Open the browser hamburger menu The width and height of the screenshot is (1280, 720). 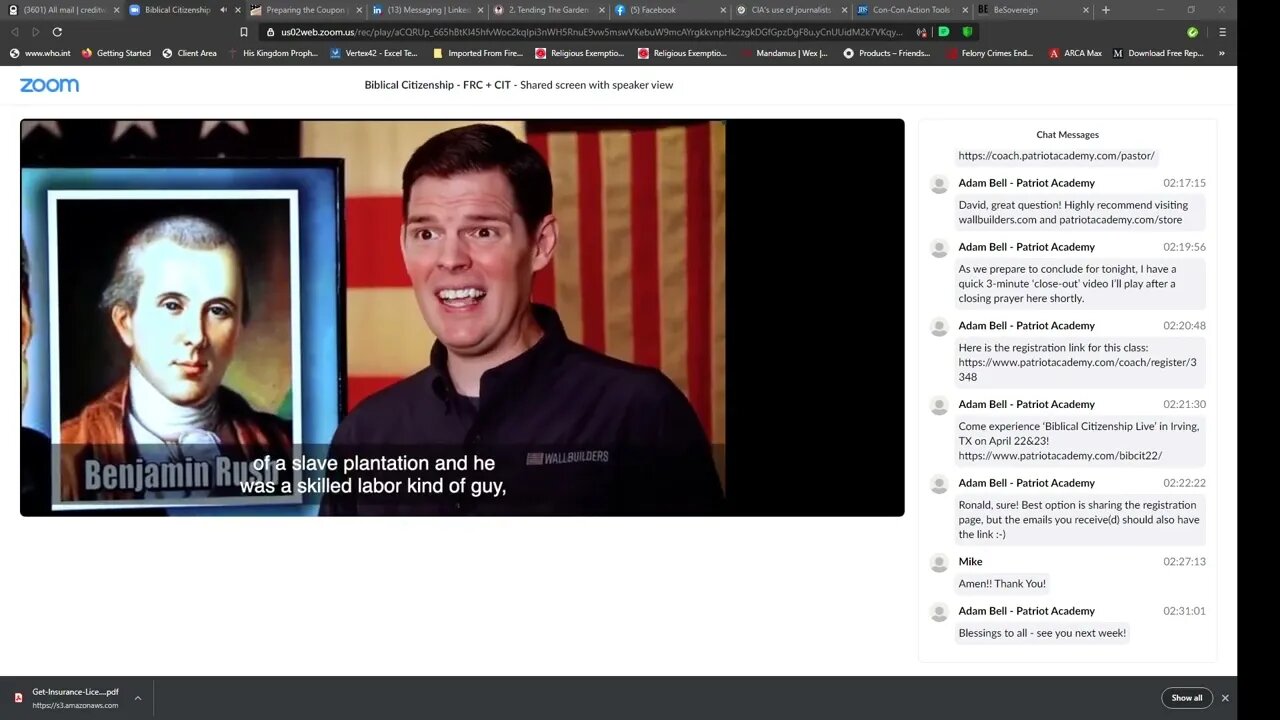(x=1222, y=32)
